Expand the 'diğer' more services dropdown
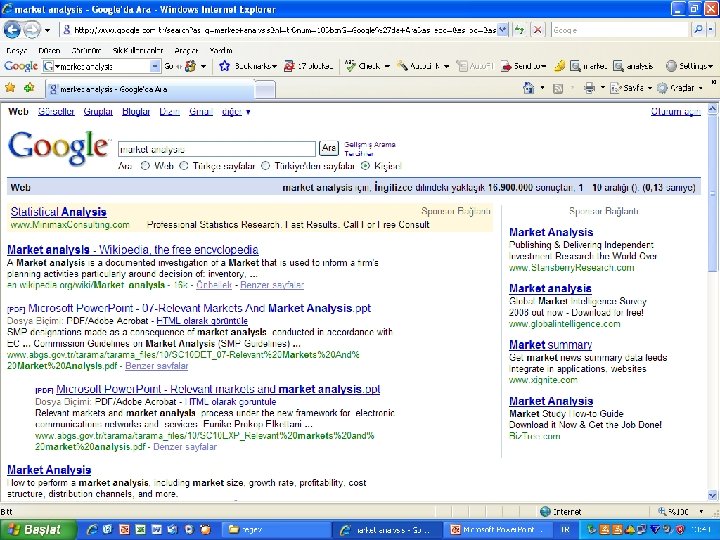Viewport: 720px width, 540px height. click(236, 112)
